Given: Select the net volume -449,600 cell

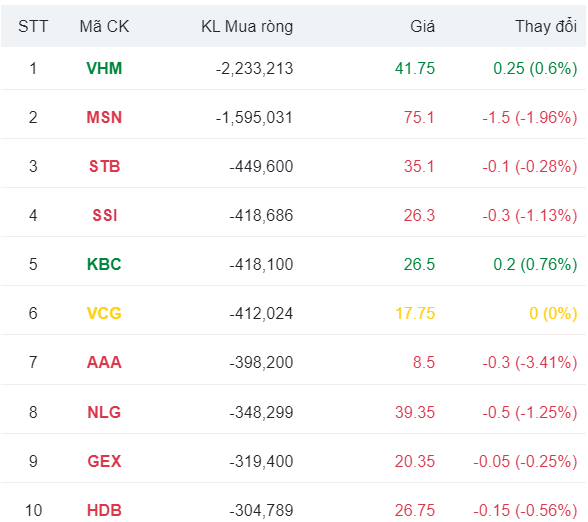Looking at the screenshot, I should pyautogui.click(x=261, y=167).
